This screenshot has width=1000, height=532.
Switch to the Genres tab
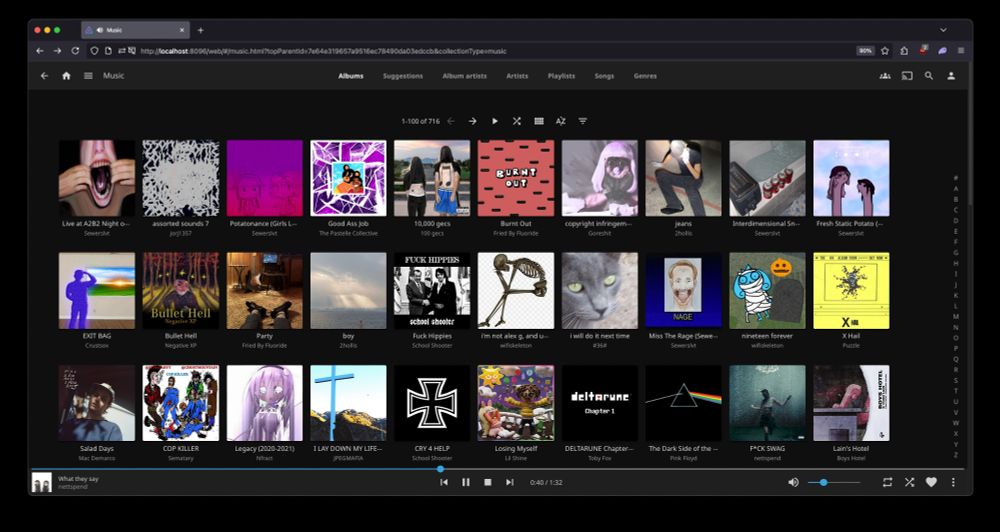(645, 76)
